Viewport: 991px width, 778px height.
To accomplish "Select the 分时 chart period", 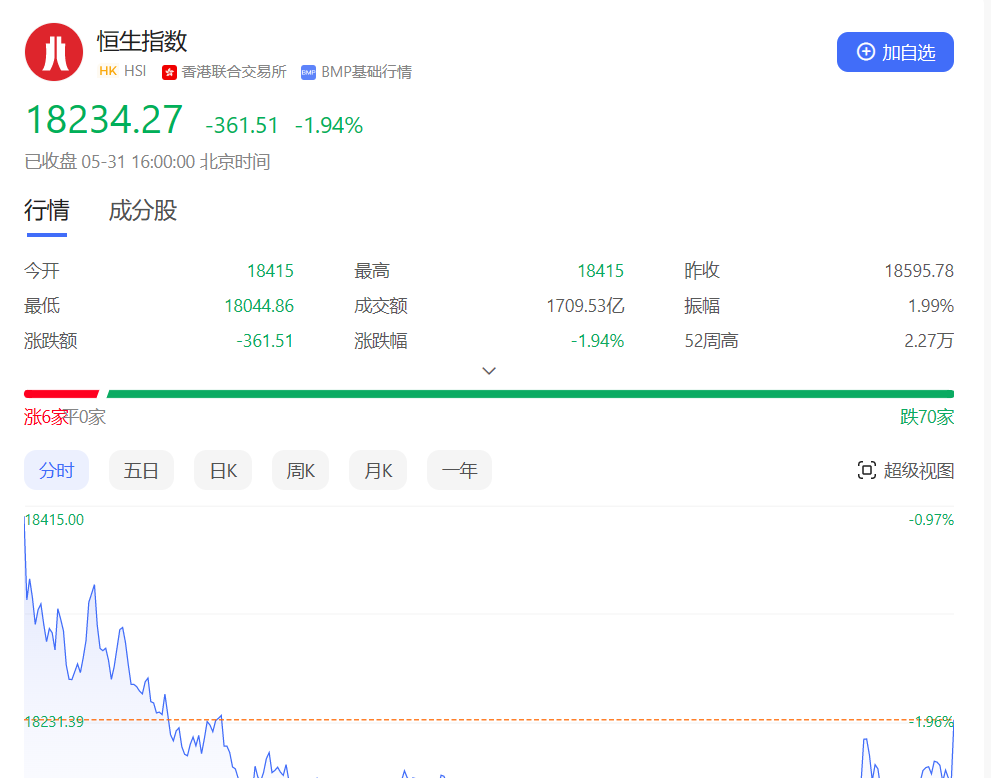I will click(56, 470).
